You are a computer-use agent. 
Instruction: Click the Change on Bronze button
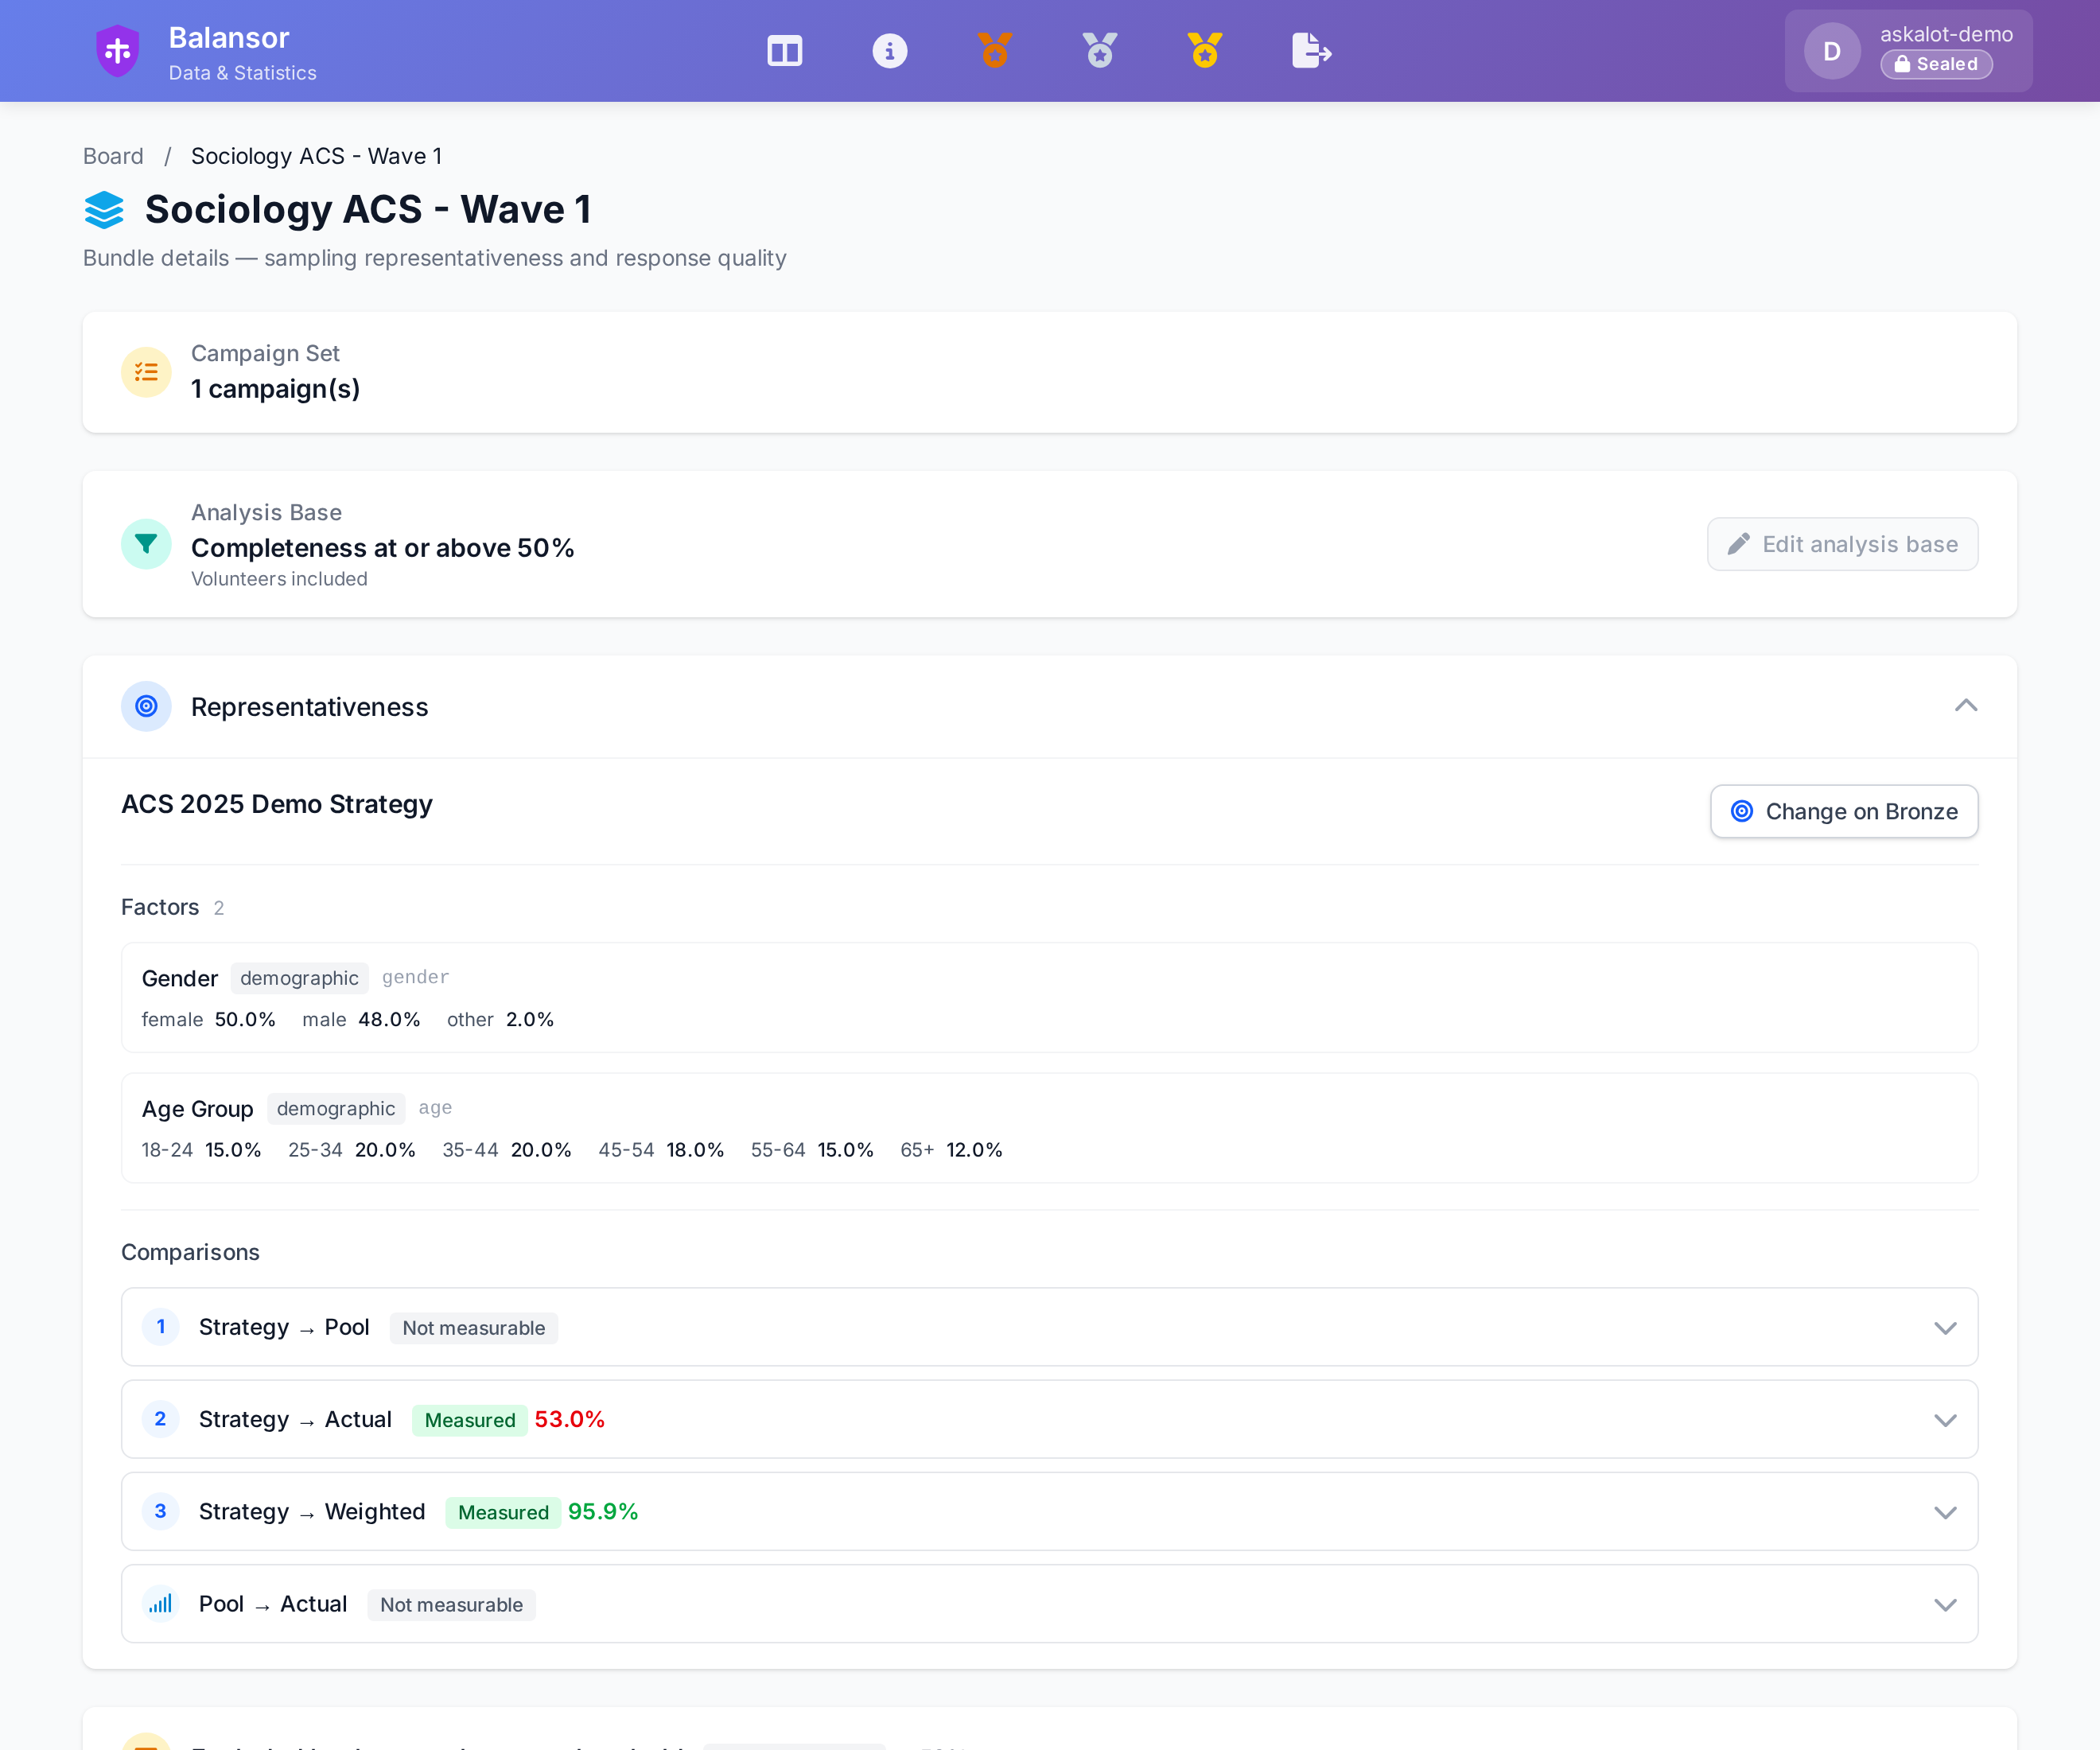(x=1844, y=811)
